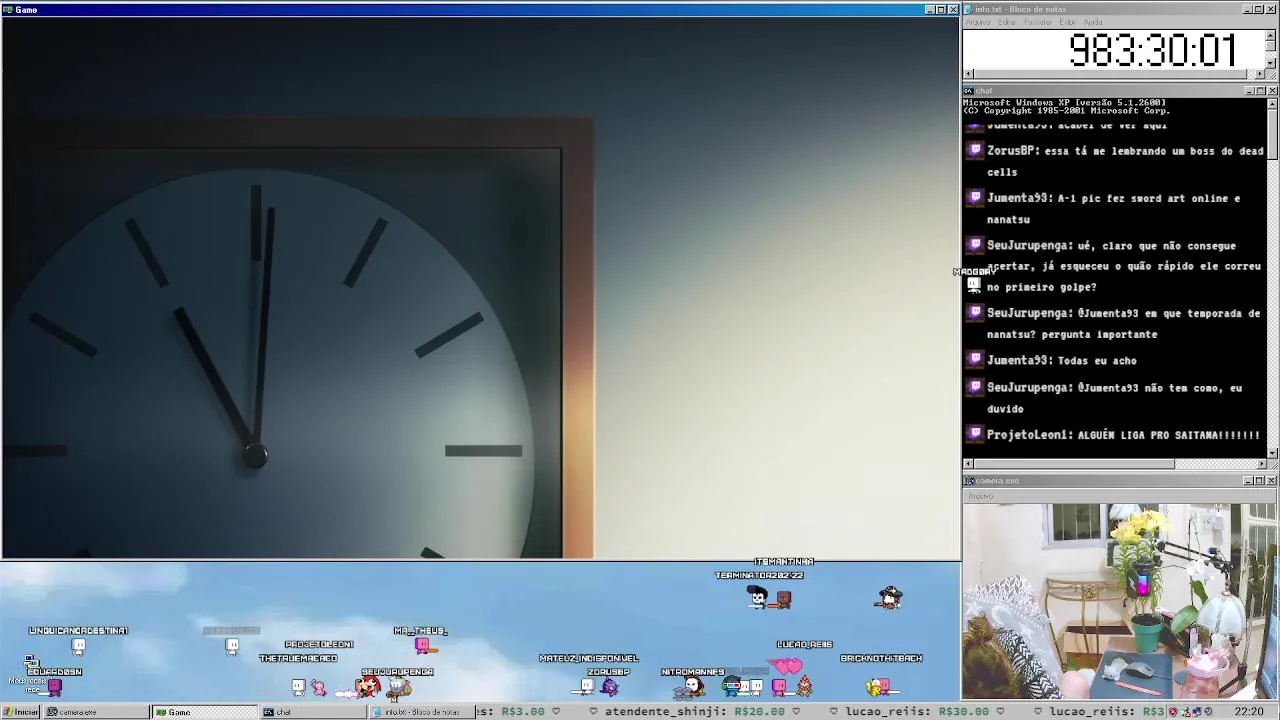Viewport: 1280px width, 720px height.
Task: Click Twitch badge beside 'ué, claro que' message
Action: [x=976, y=245]
